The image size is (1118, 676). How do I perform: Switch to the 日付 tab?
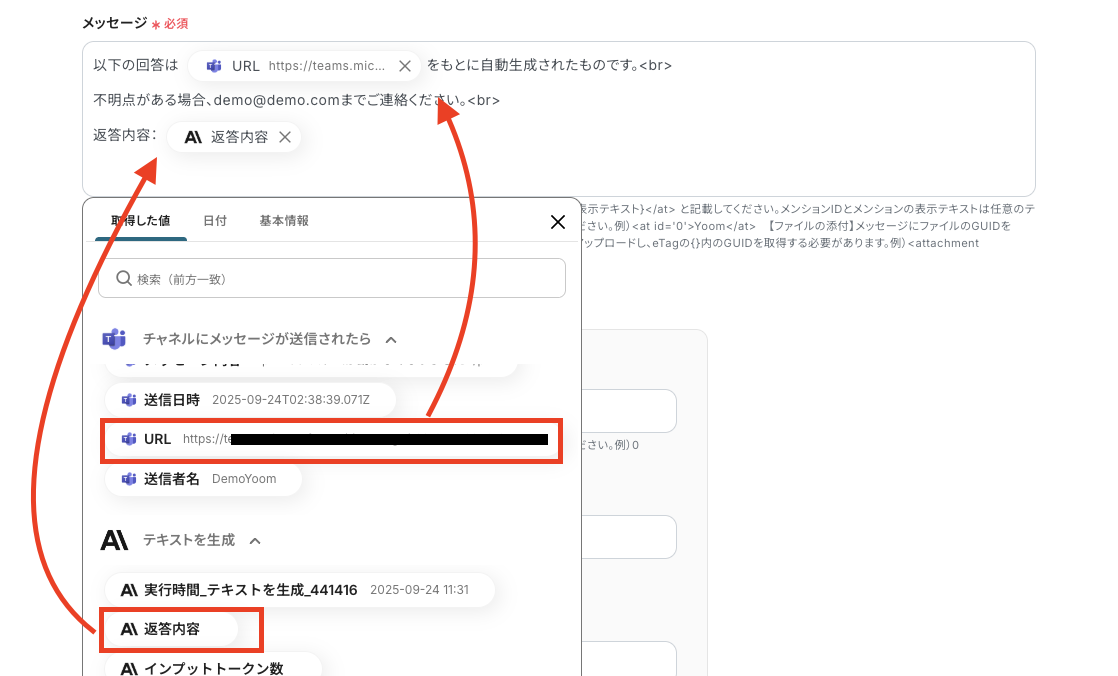click(x=215, y=220)
